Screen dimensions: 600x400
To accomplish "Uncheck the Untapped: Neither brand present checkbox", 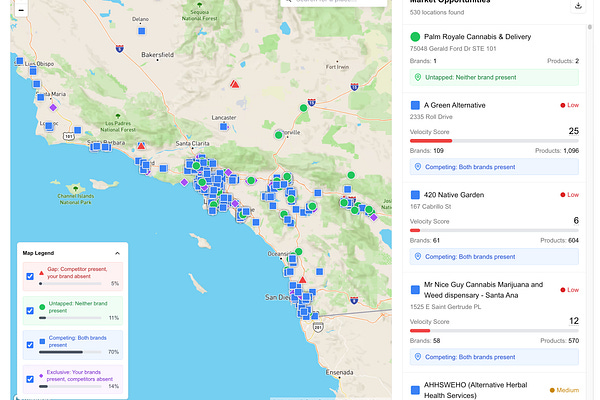I will coord(30,310).
